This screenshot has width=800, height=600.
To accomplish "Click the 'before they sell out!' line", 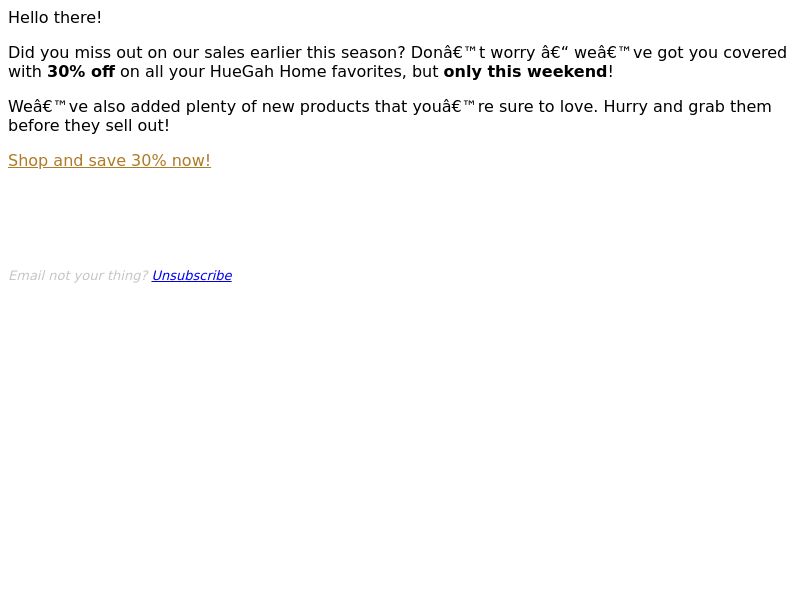I will (89, 126).
